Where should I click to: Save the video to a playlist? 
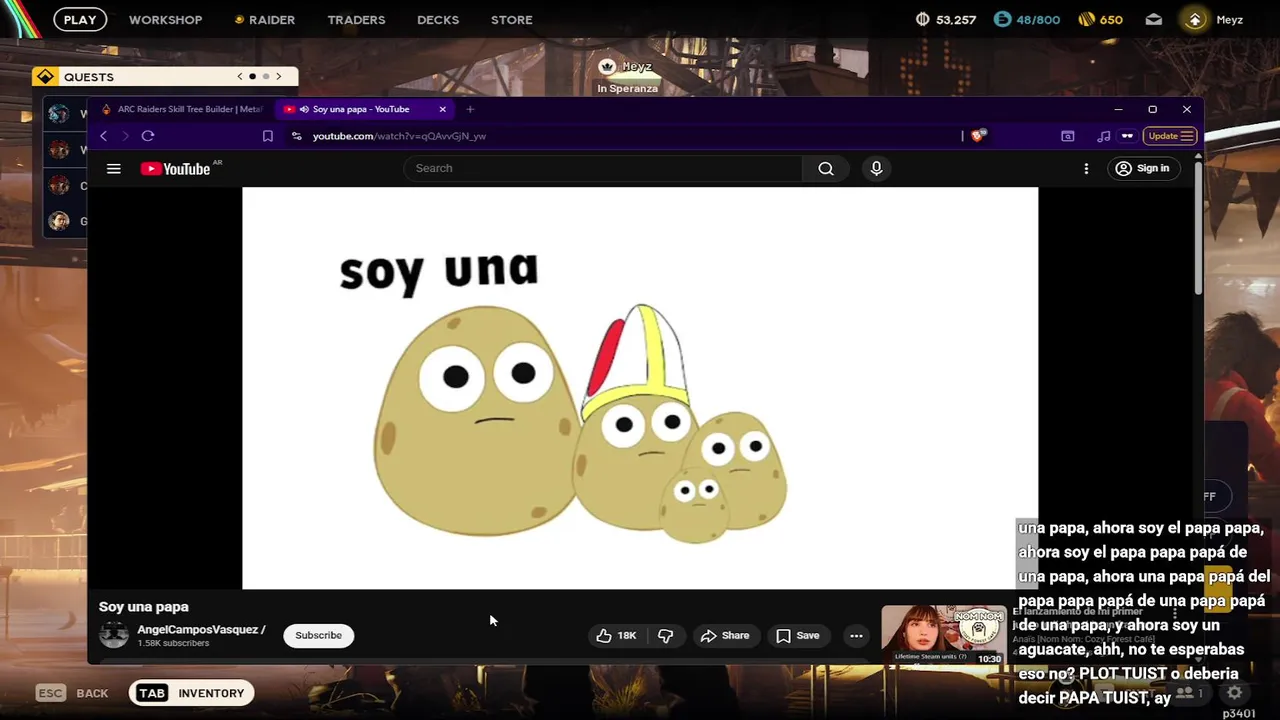798,635
